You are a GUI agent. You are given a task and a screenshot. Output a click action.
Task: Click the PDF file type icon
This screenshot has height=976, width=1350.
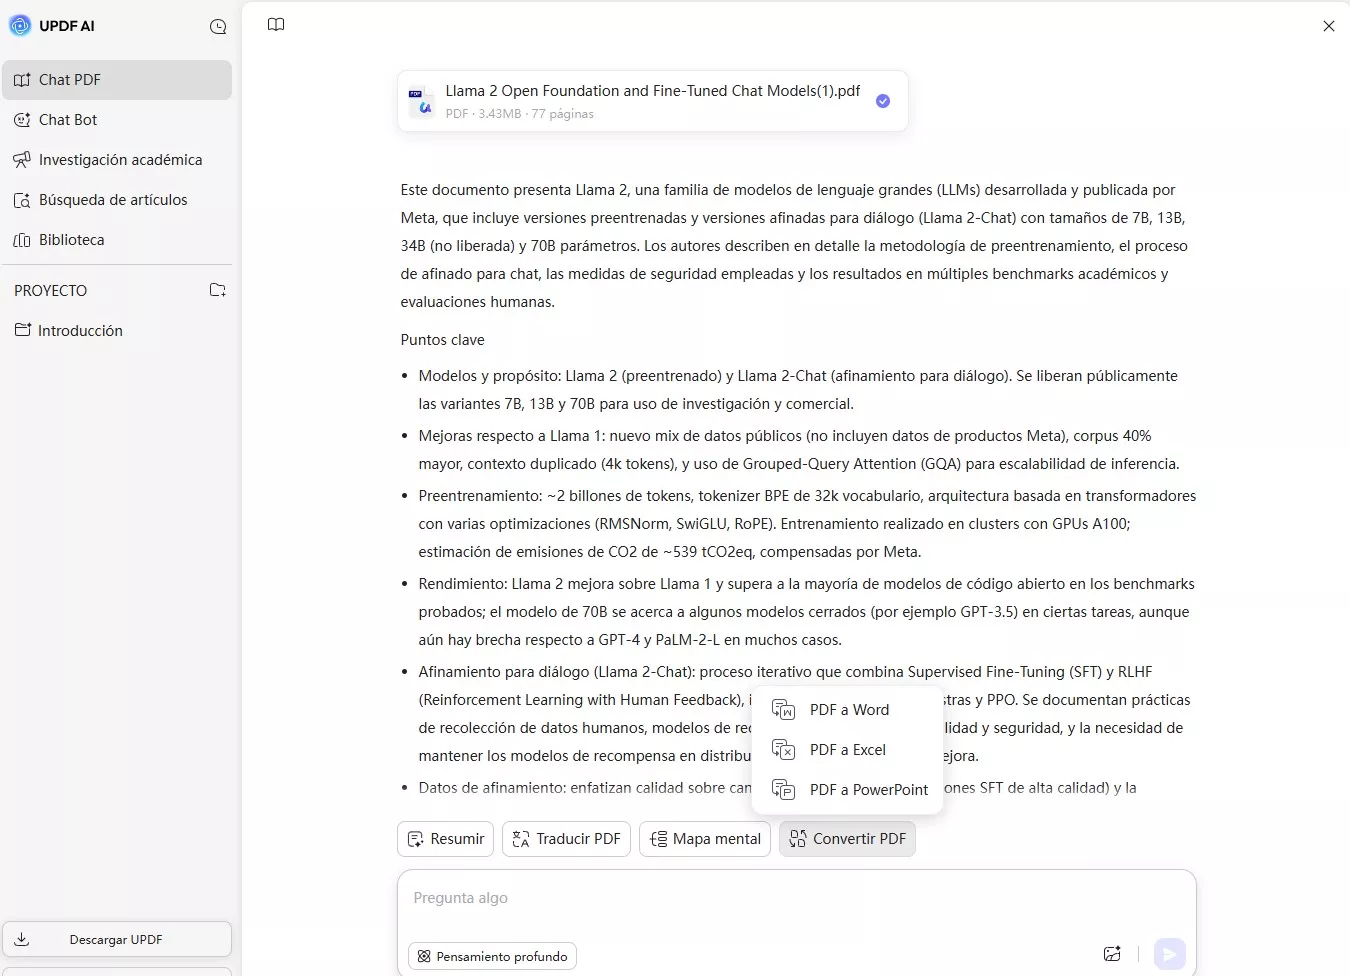point(421,101)
